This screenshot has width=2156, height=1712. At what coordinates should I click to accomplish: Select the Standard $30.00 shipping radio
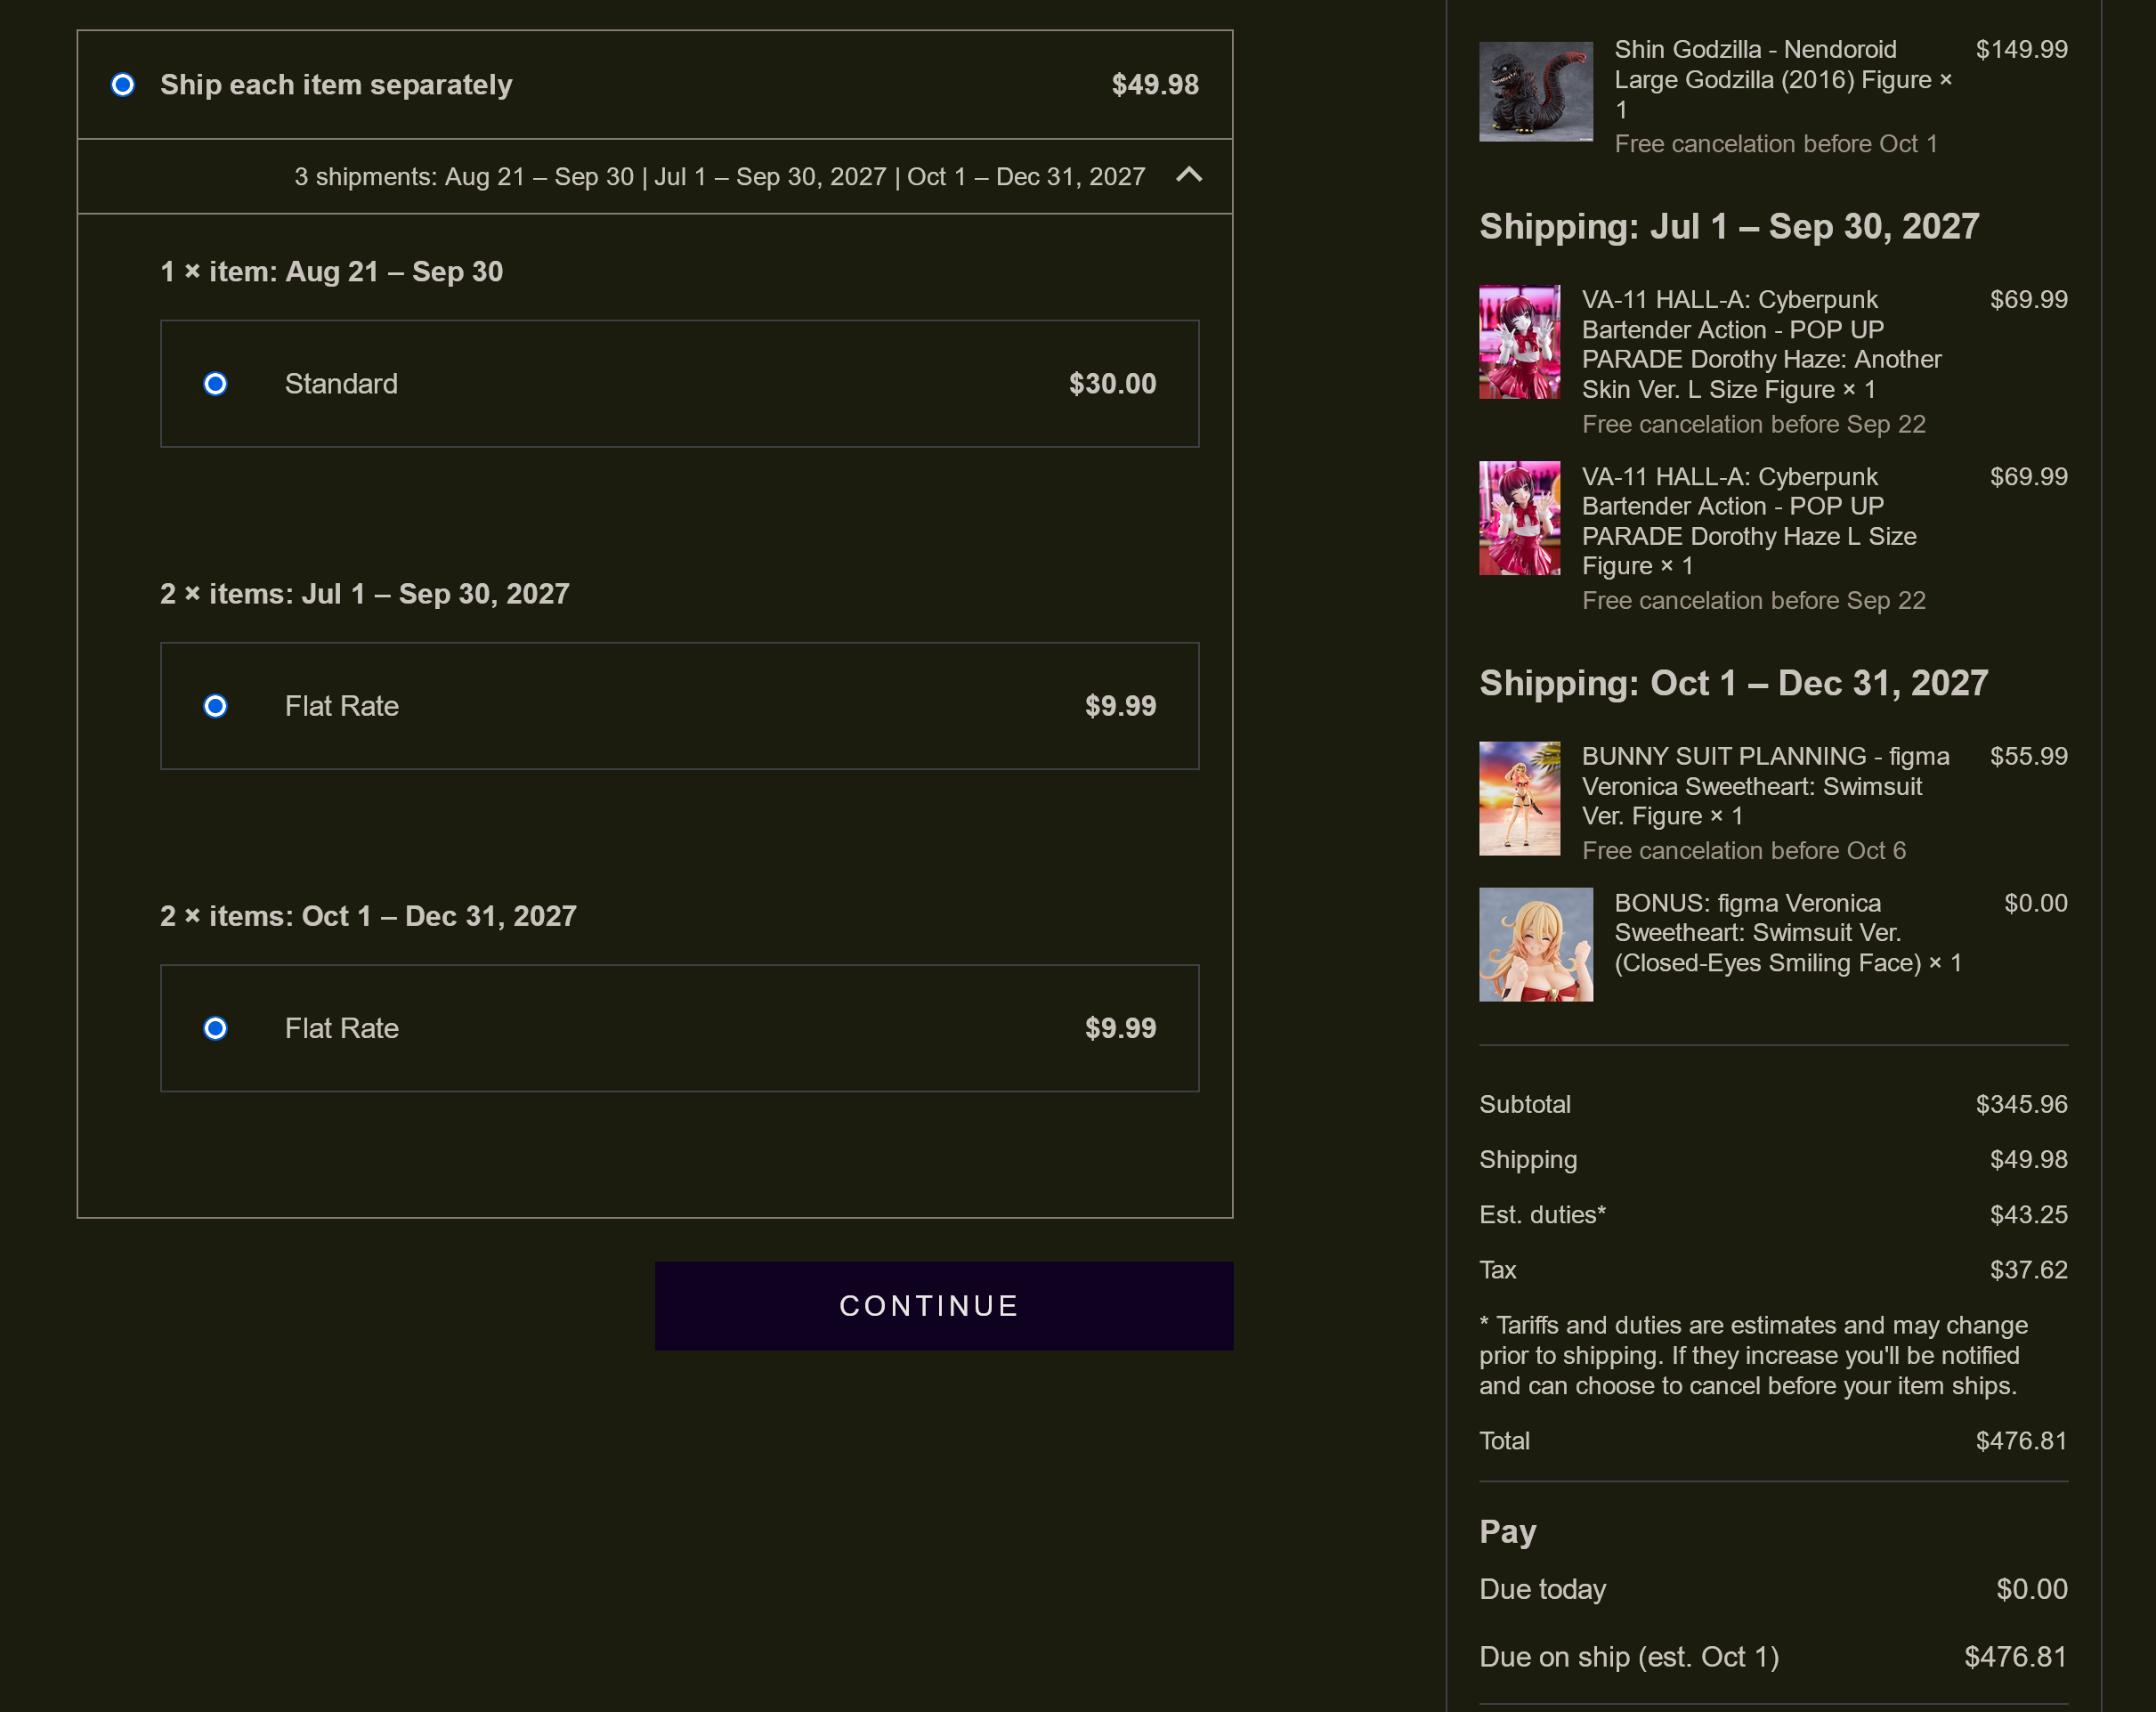[x=215, y=384]
